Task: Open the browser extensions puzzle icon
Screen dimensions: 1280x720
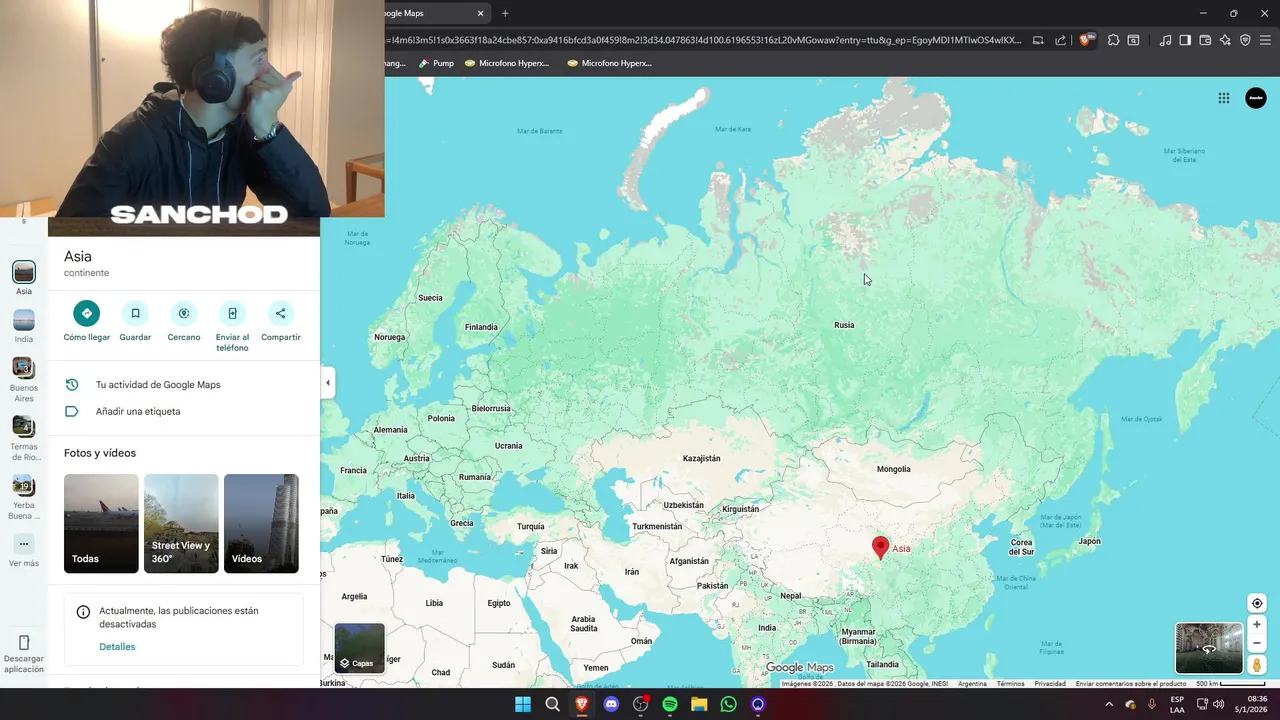Action: [1113, 40]
